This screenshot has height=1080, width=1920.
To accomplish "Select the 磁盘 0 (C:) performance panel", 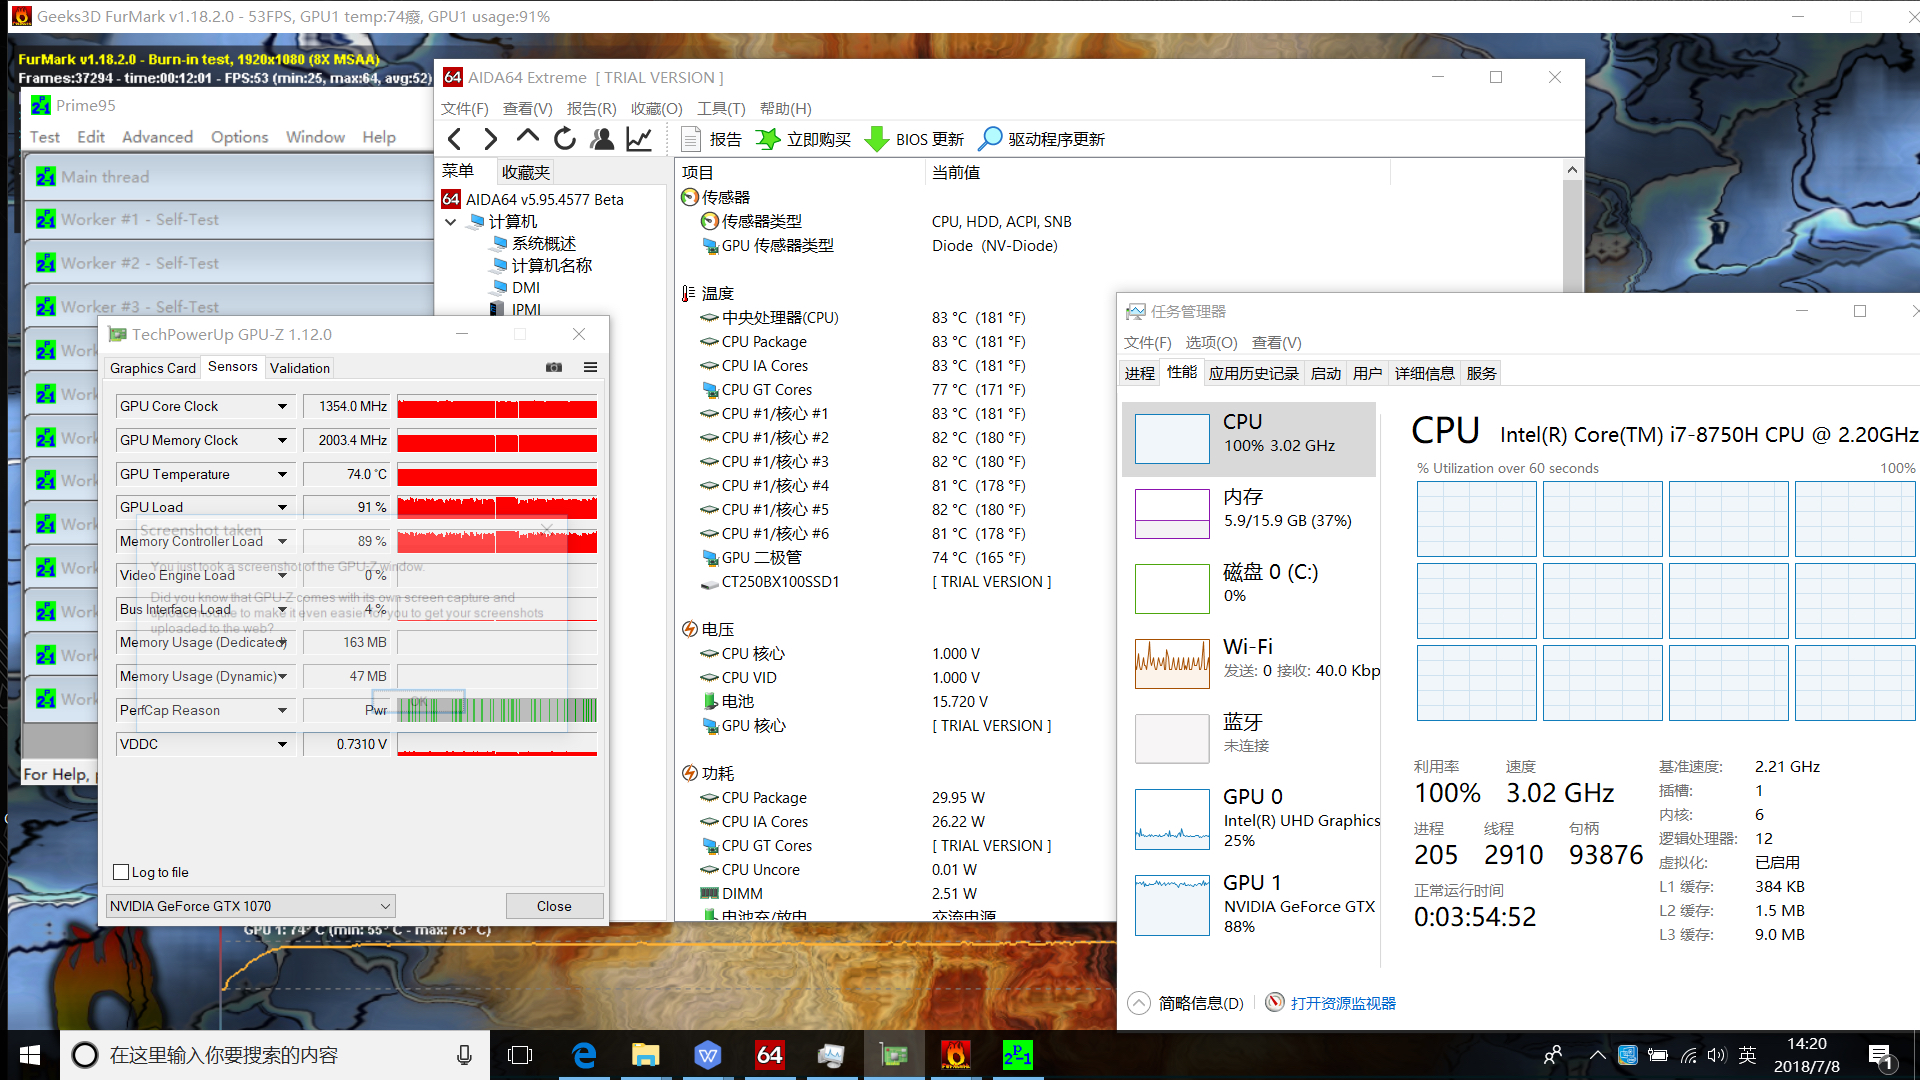I will pyautogui.click(x=1249, y=588).
